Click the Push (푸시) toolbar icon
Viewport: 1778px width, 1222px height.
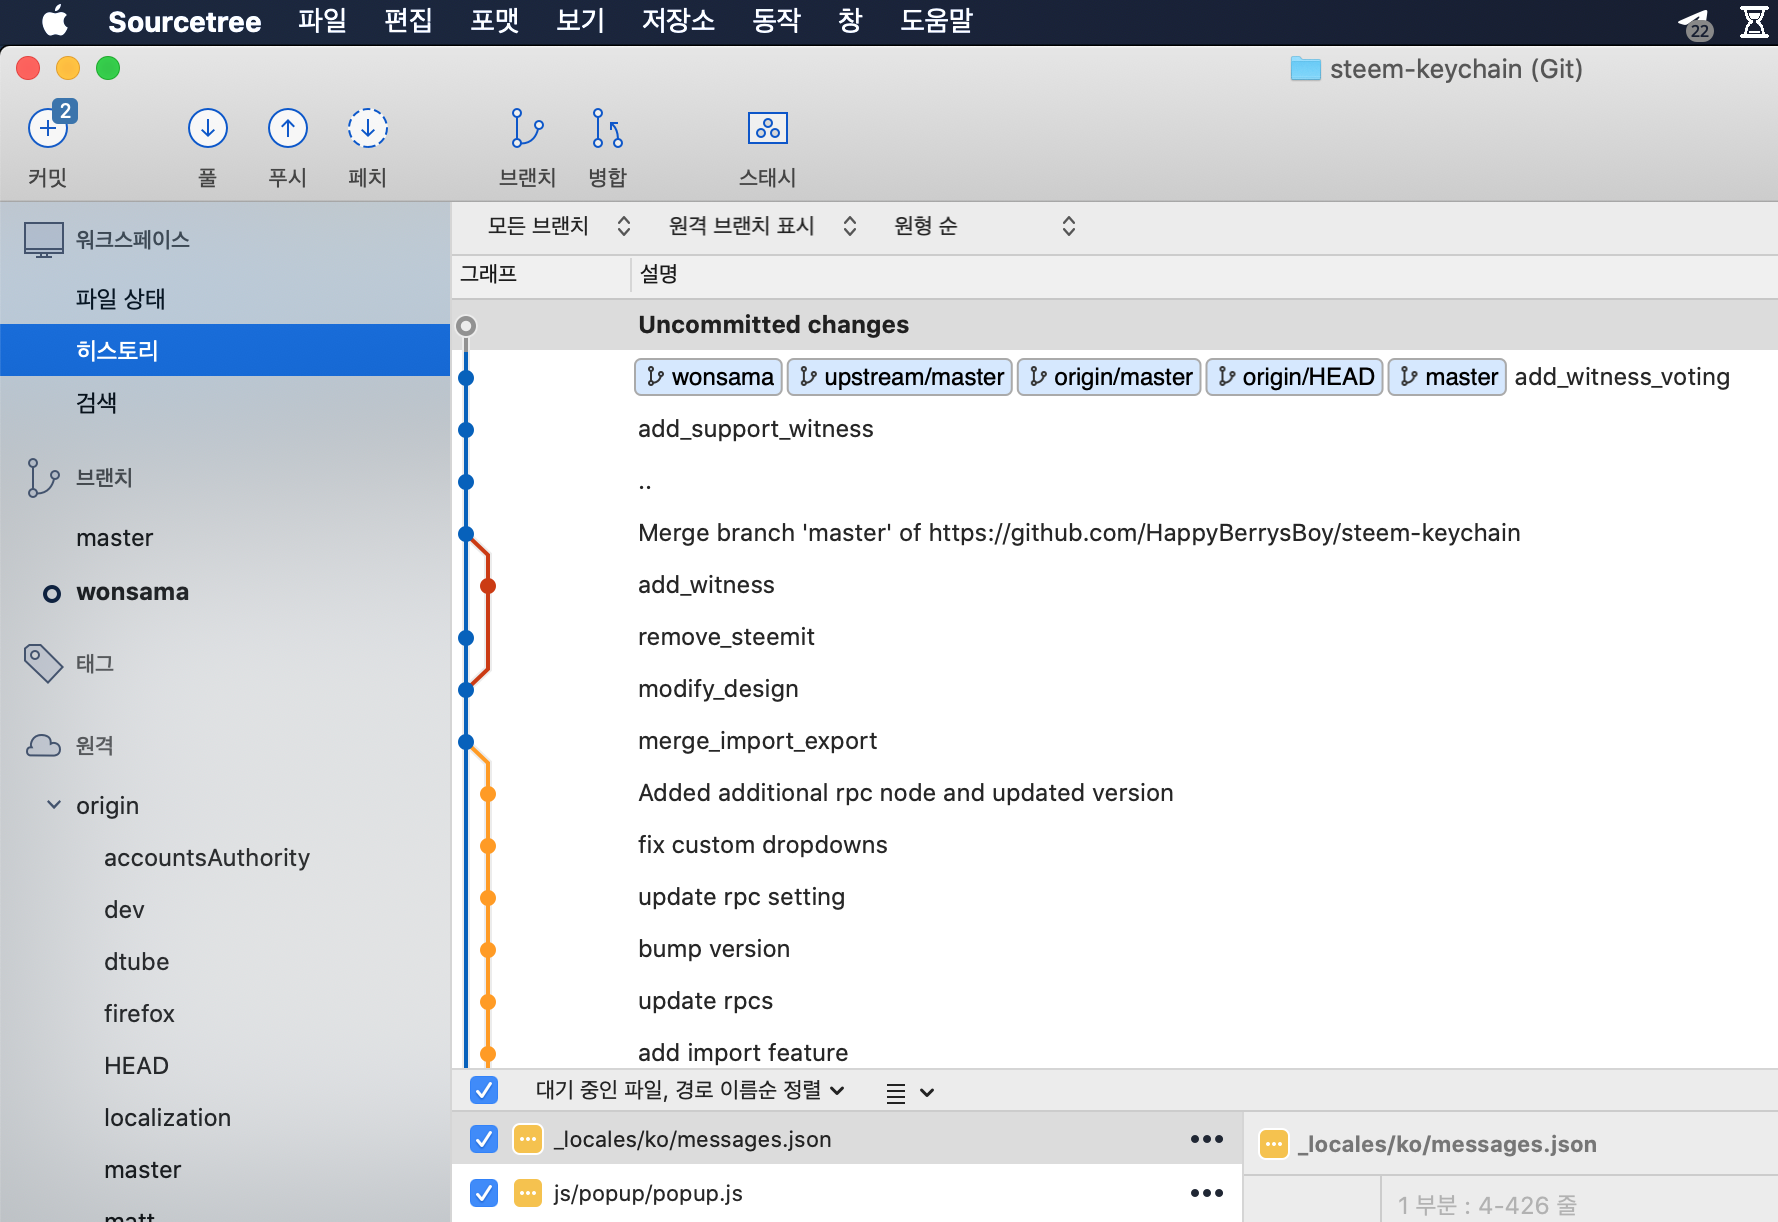coord(288,128)
